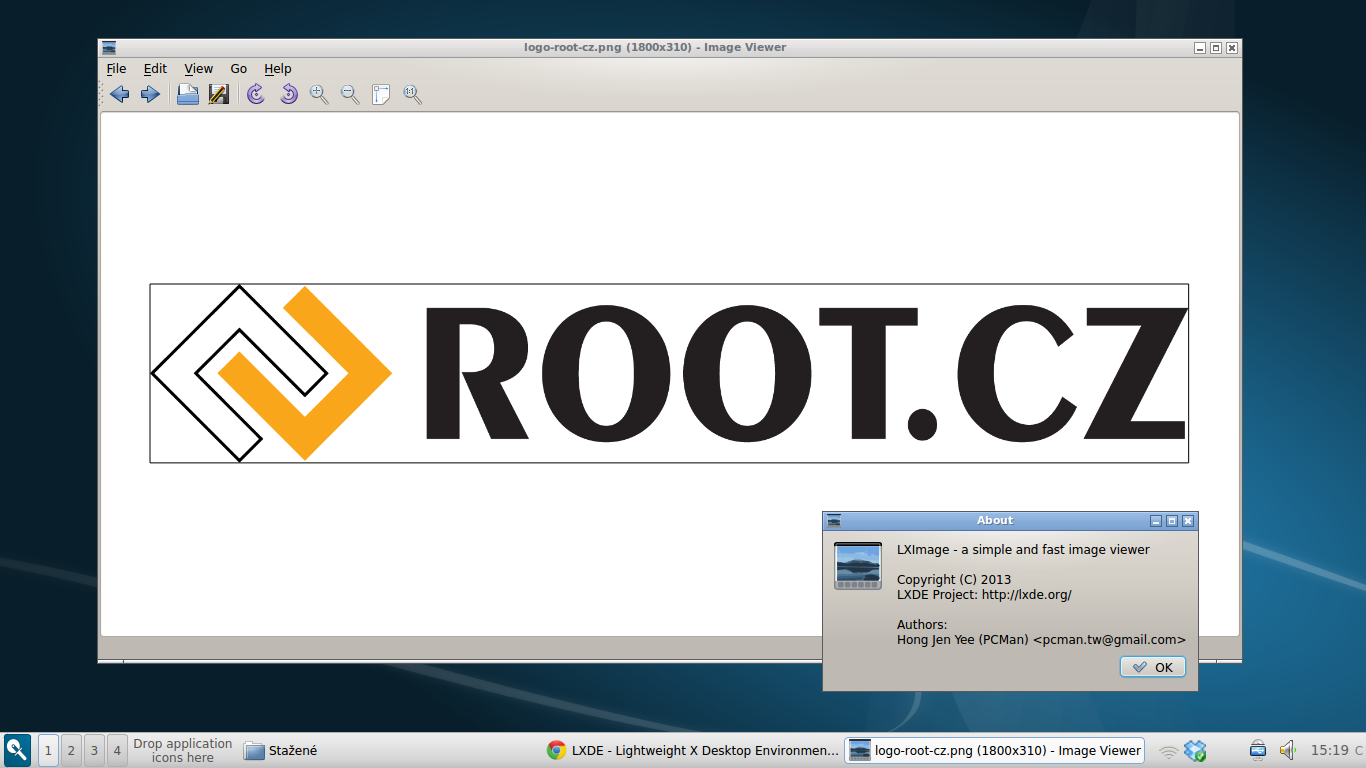Go back to the previous image
The height and width of the screenshot is (768, 1366).
(120, 93)
